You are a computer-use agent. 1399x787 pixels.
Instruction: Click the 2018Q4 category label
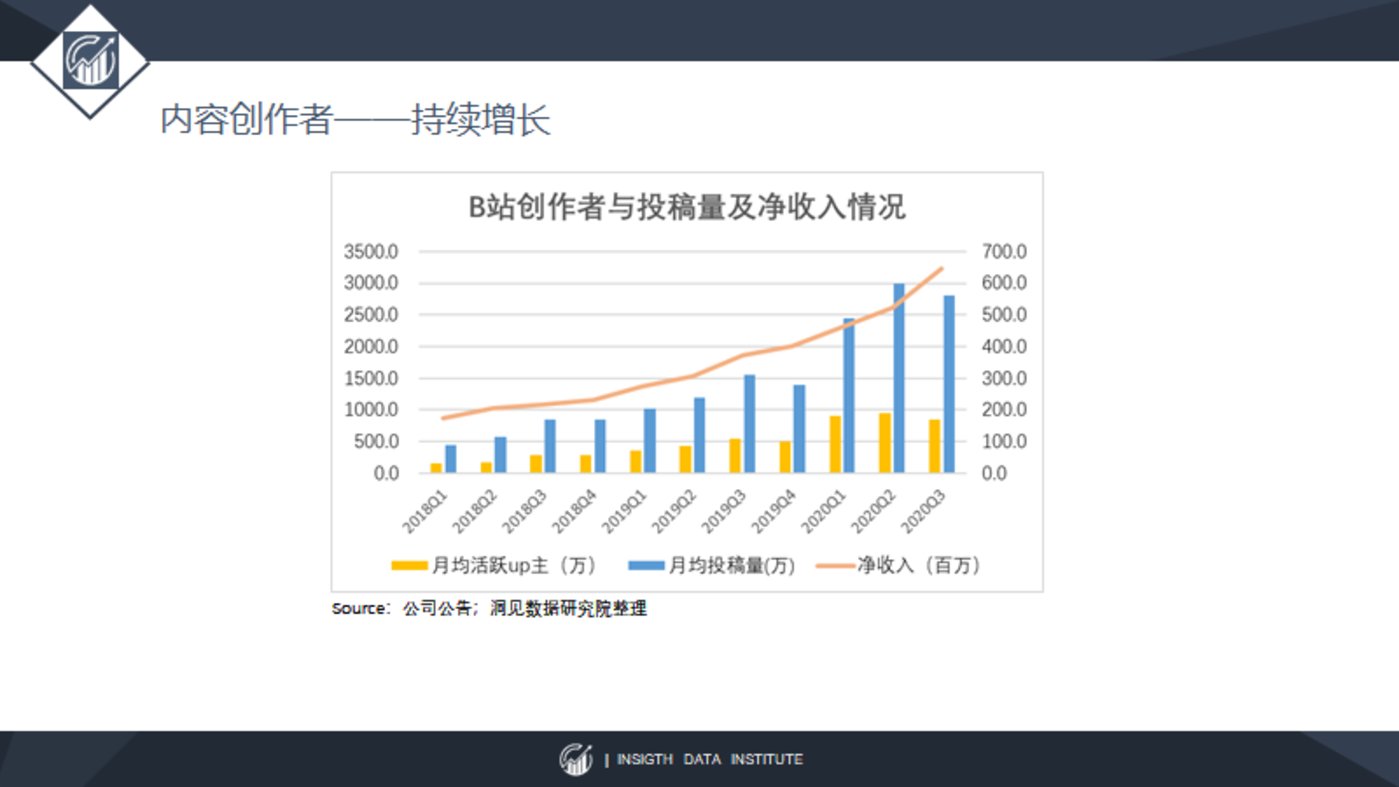tap(575, 511)
